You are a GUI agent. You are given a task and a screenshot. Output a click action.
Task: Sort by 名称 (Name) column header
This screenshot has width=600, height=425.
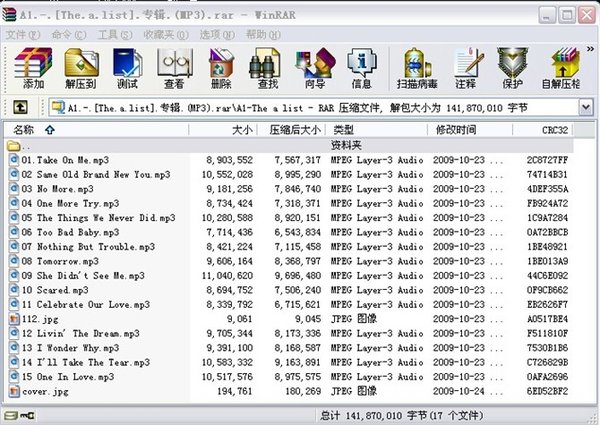(96, 130)
